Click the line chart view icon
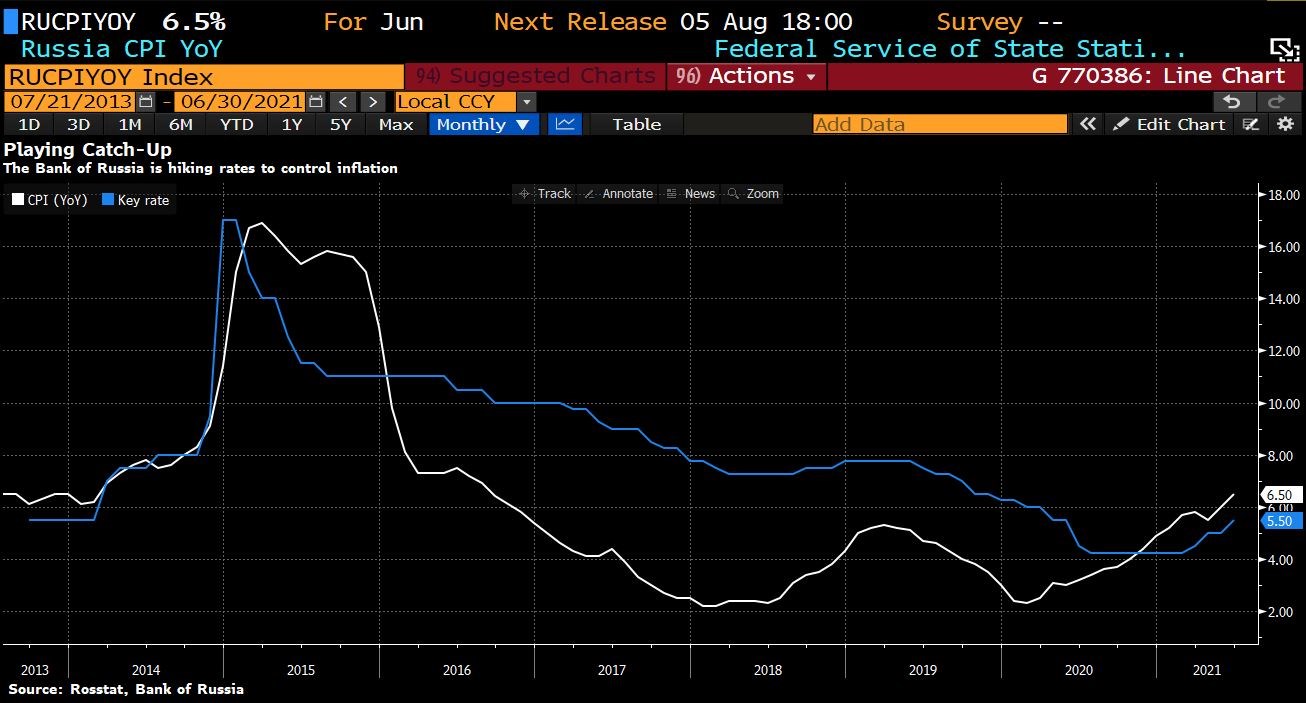This screenshot has width=1306, height=703. pyautogui.click(x=565, y=124)
